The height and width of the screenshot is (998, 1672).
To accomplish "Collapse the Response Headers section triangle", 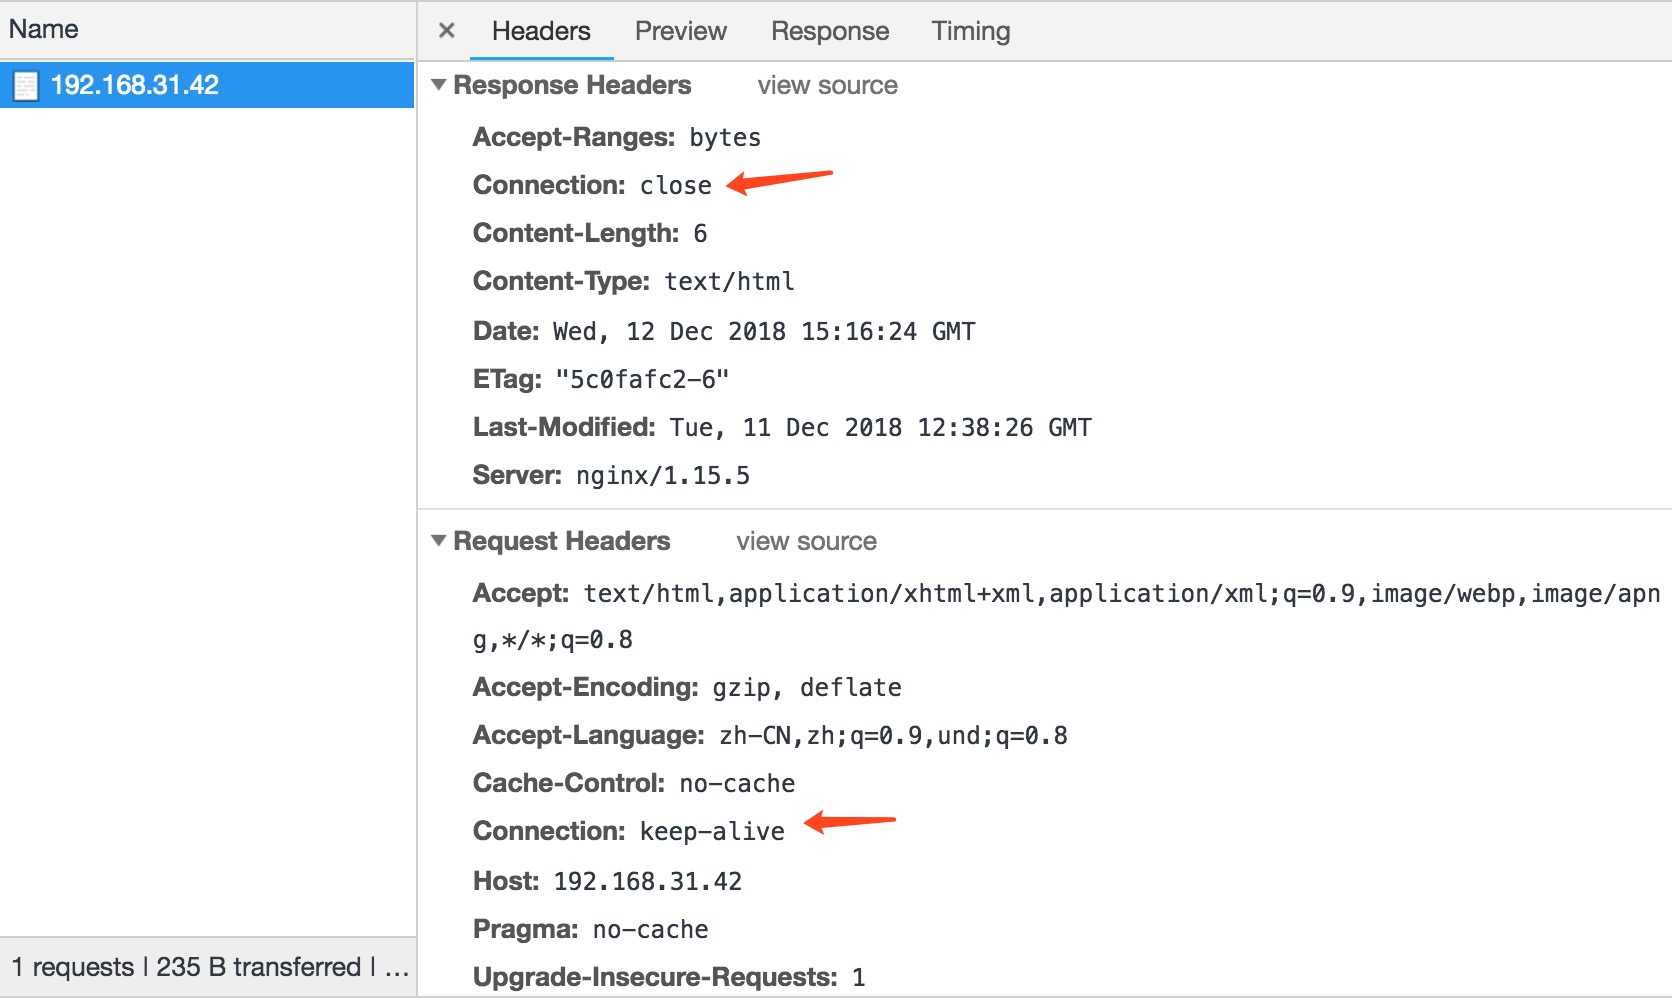I will pos(438,85).
